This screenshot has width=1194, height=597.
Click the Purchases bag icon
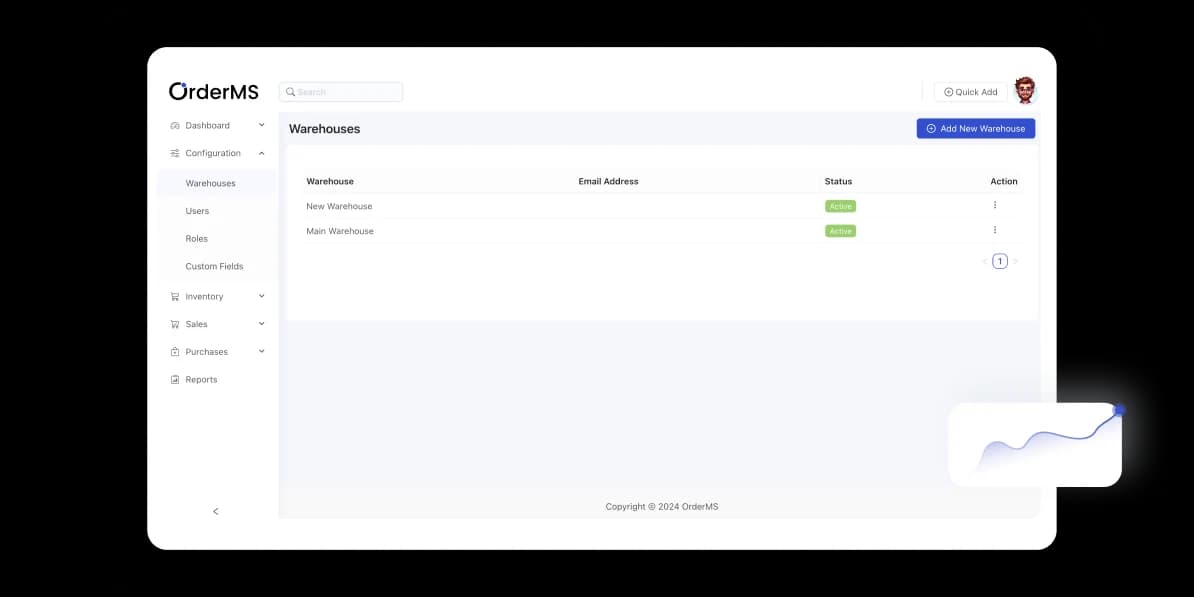(175, 352)
